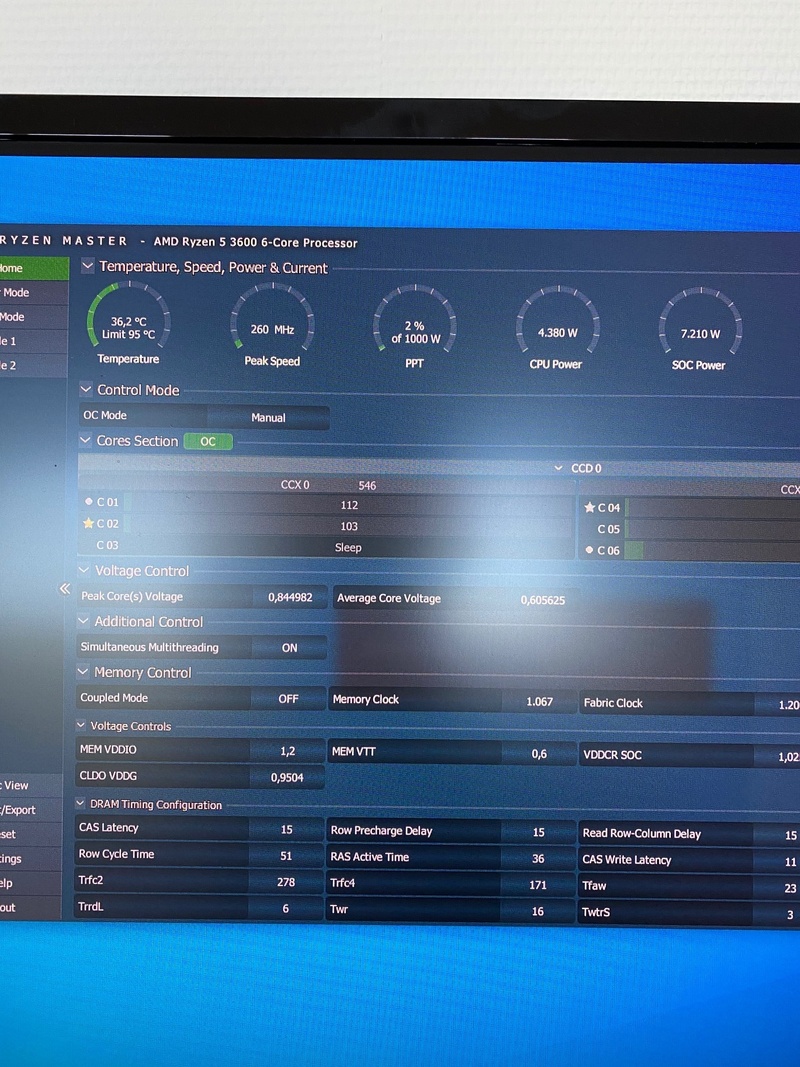Click the CLDO VDDG value 0,9504
Image resolution: width=800 pixels, height=1067 pixels.
[287, 777]
